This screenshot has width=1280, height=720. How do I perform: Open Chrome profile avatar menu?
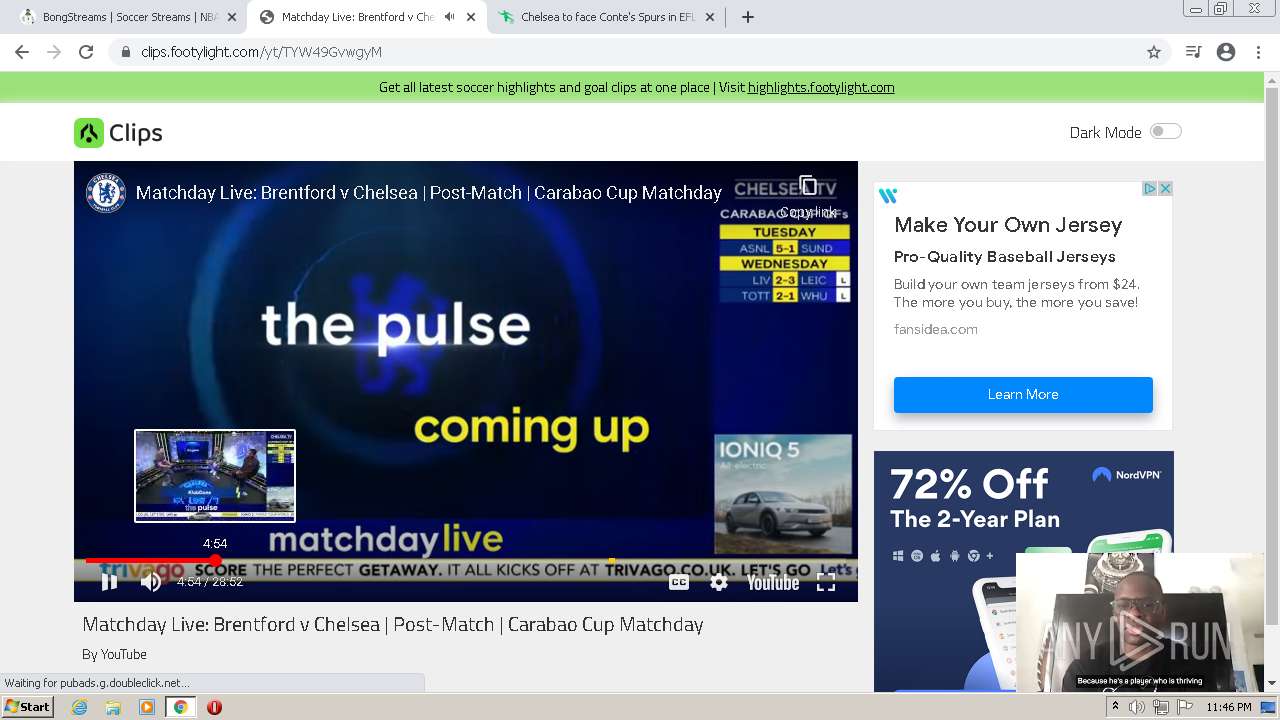[1226, 52]
